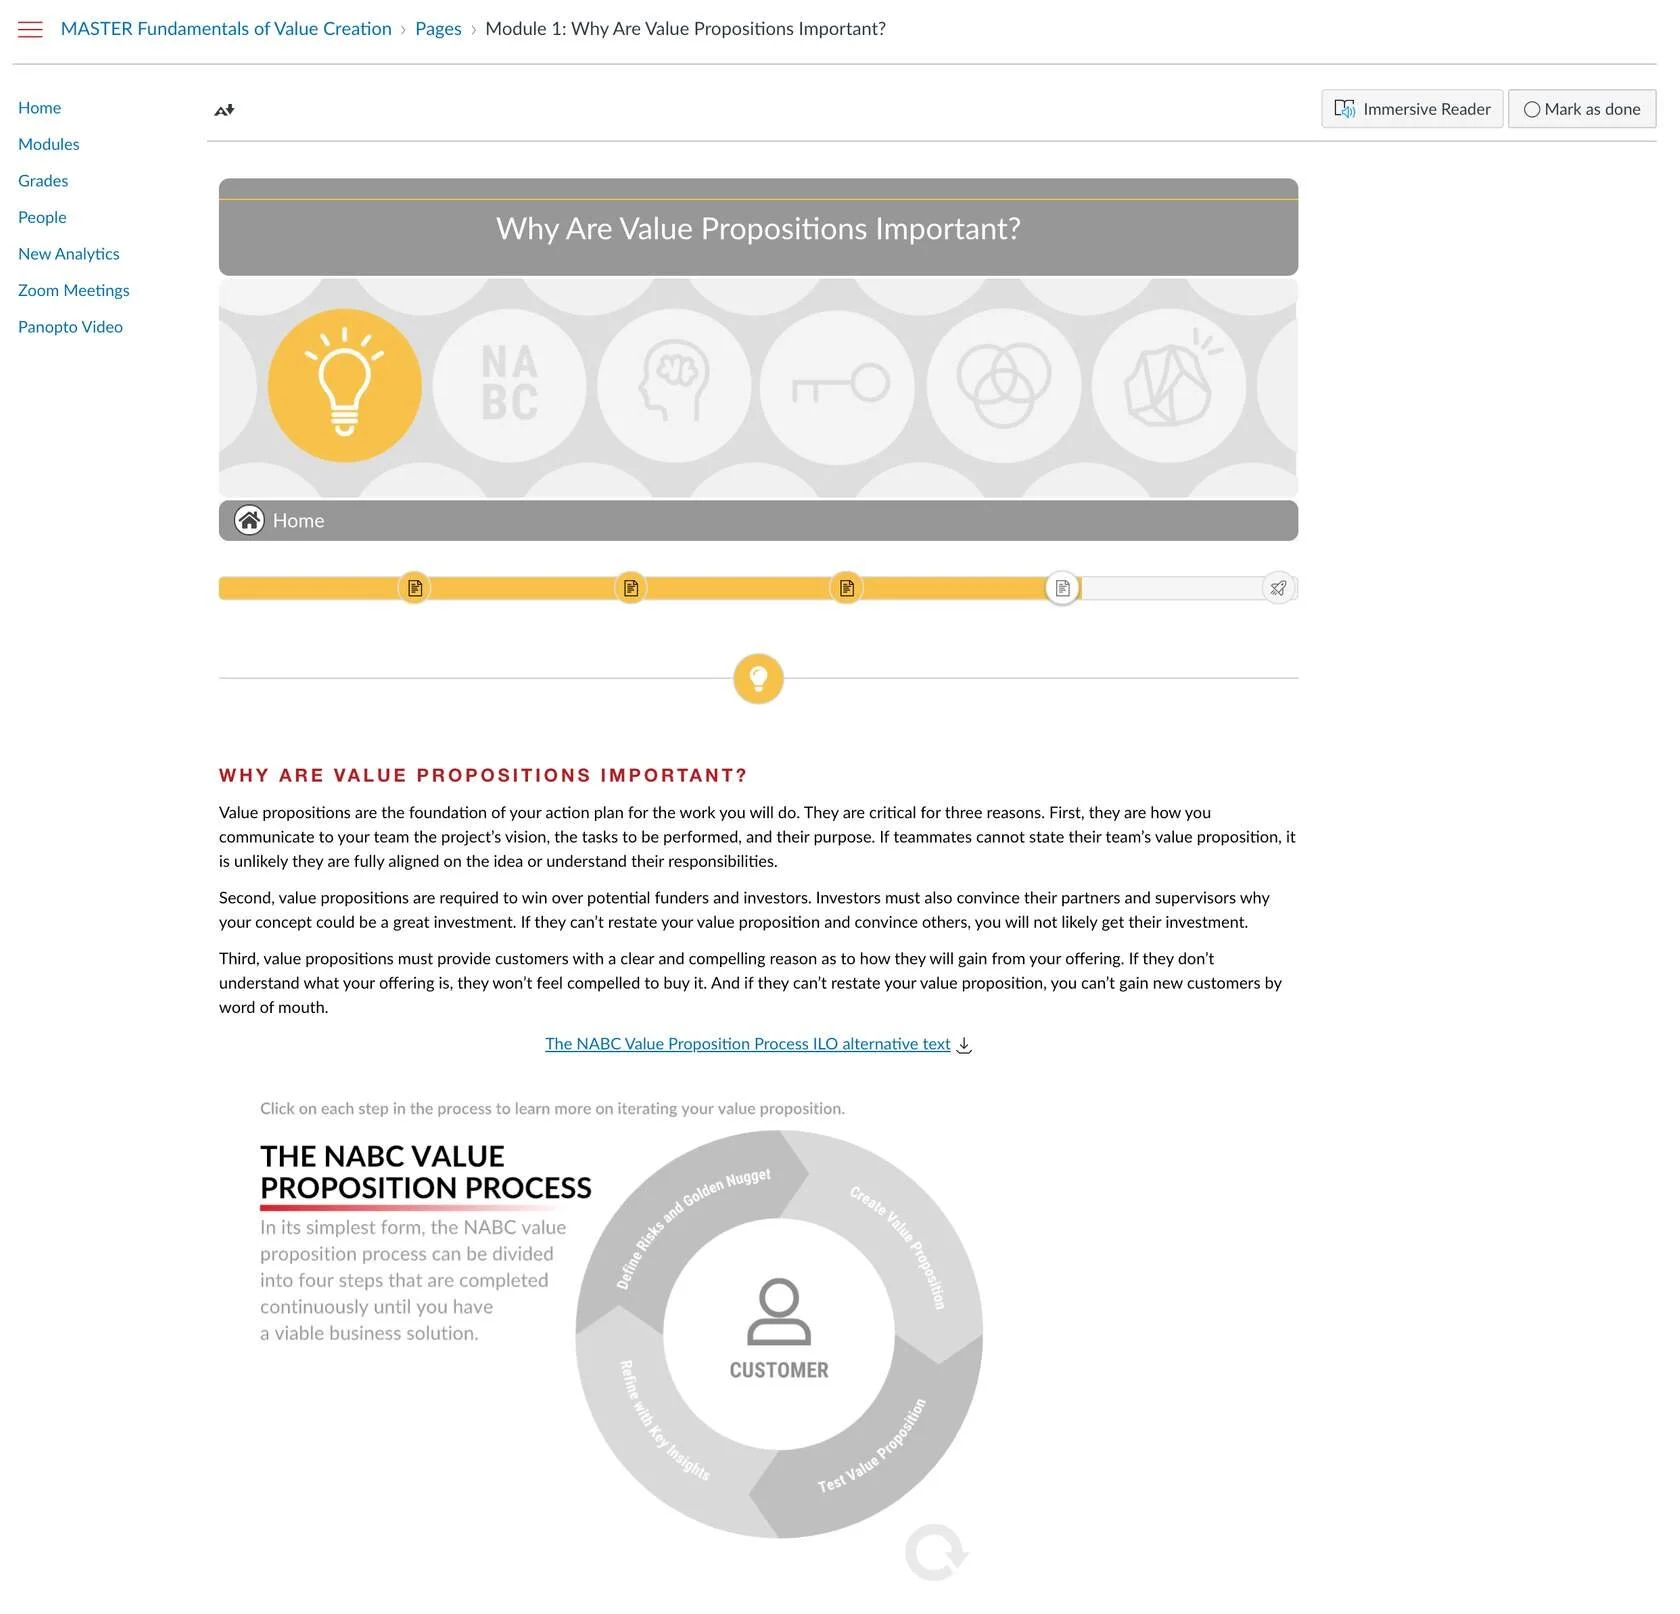Click the accessibility text icon near the toolbar

point(225,110)
